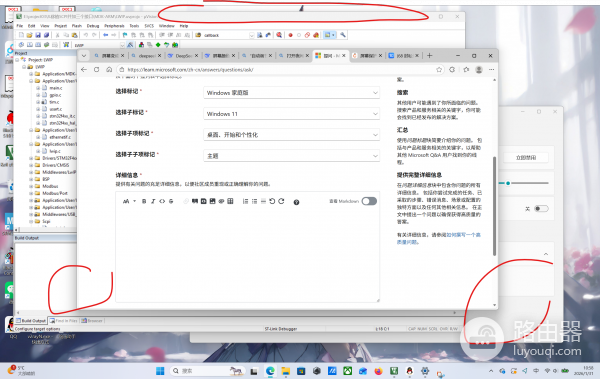
Task: Open the 桌面、开始和个性化 dropdown
Action: pos(292,135)
